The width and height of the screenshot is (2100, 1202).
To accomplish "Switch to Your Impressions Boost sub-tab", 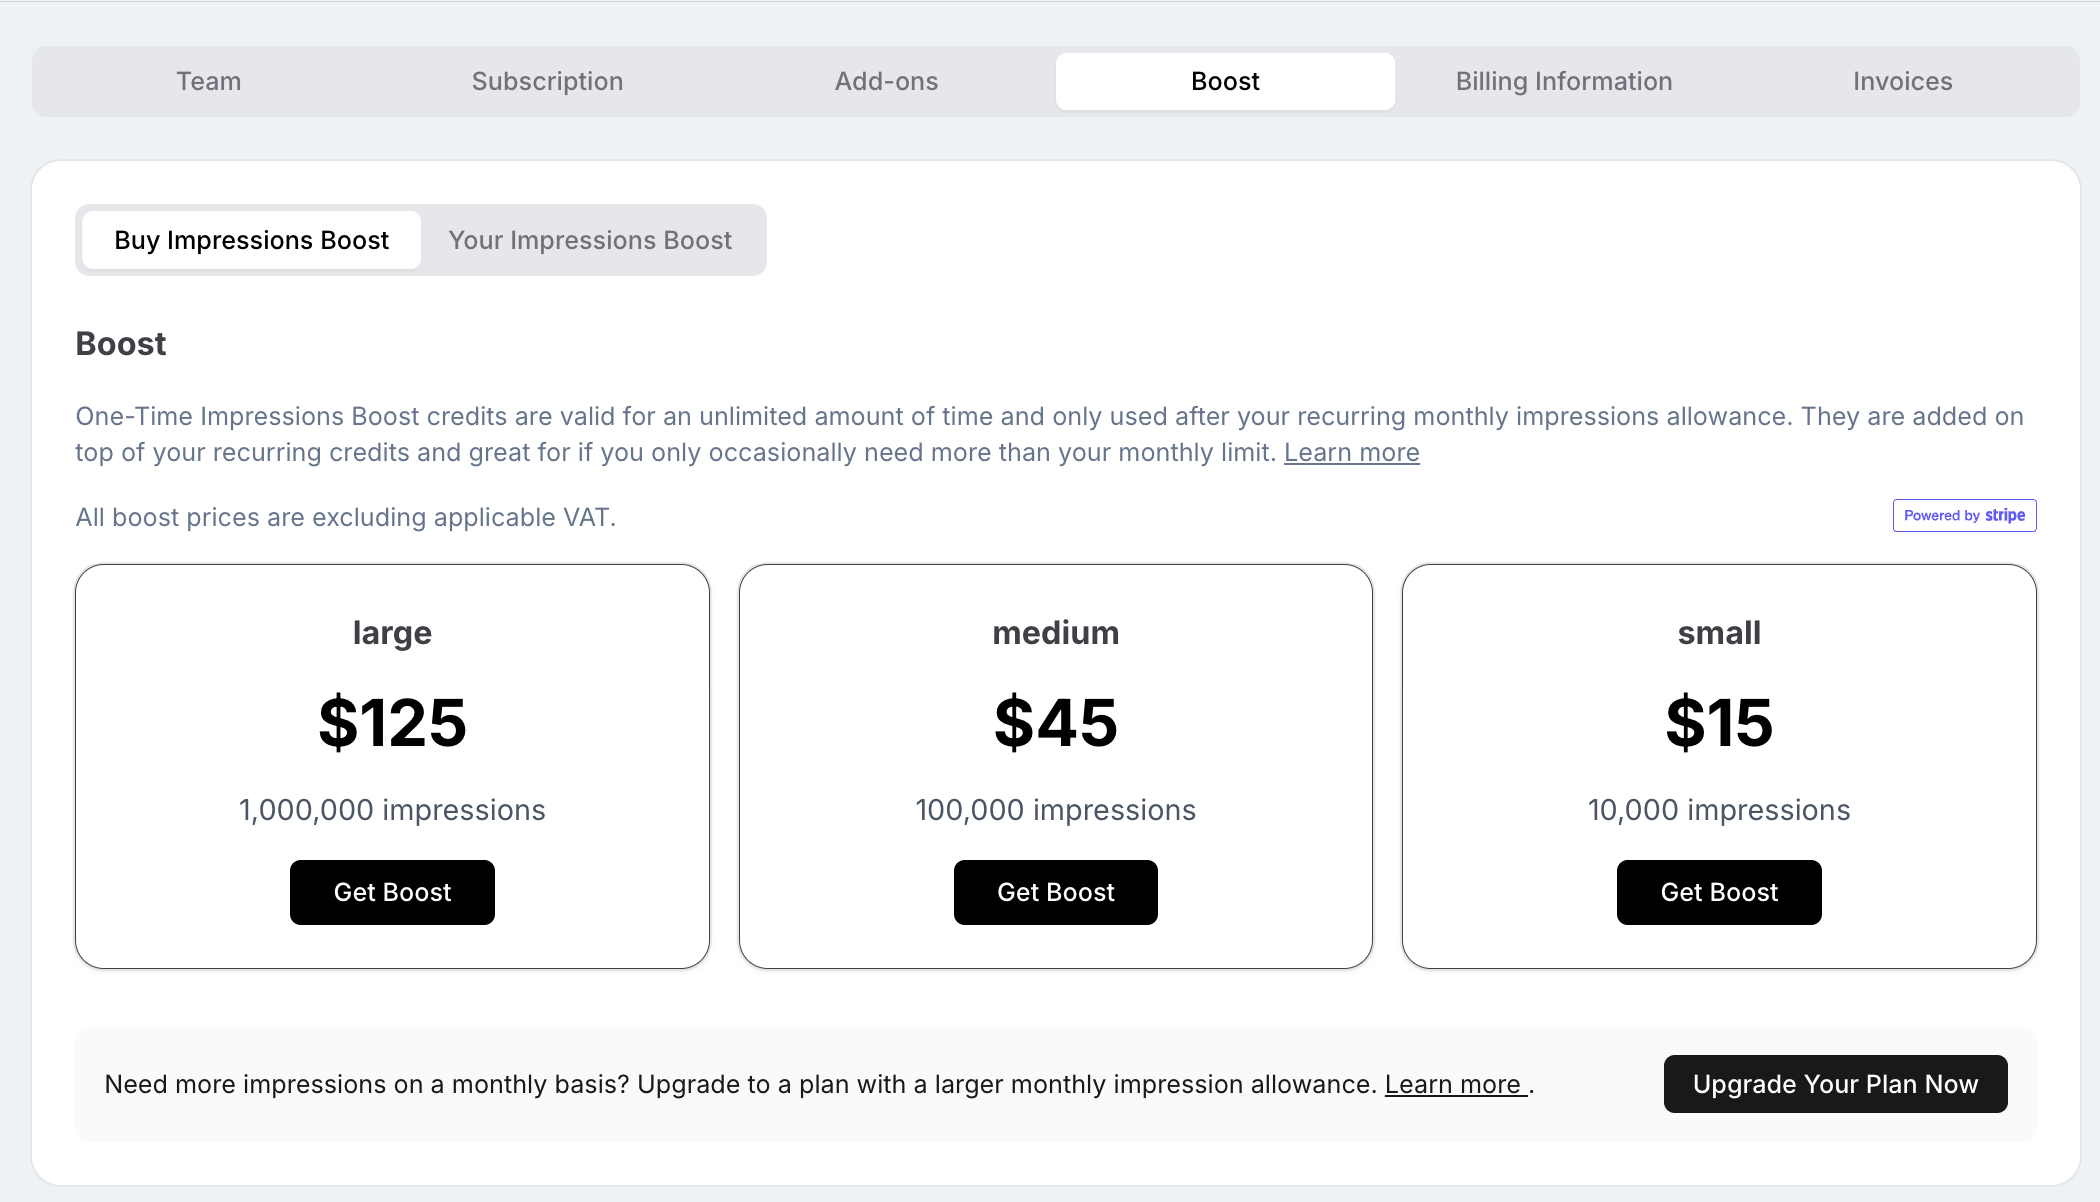I will coord(590,240).
